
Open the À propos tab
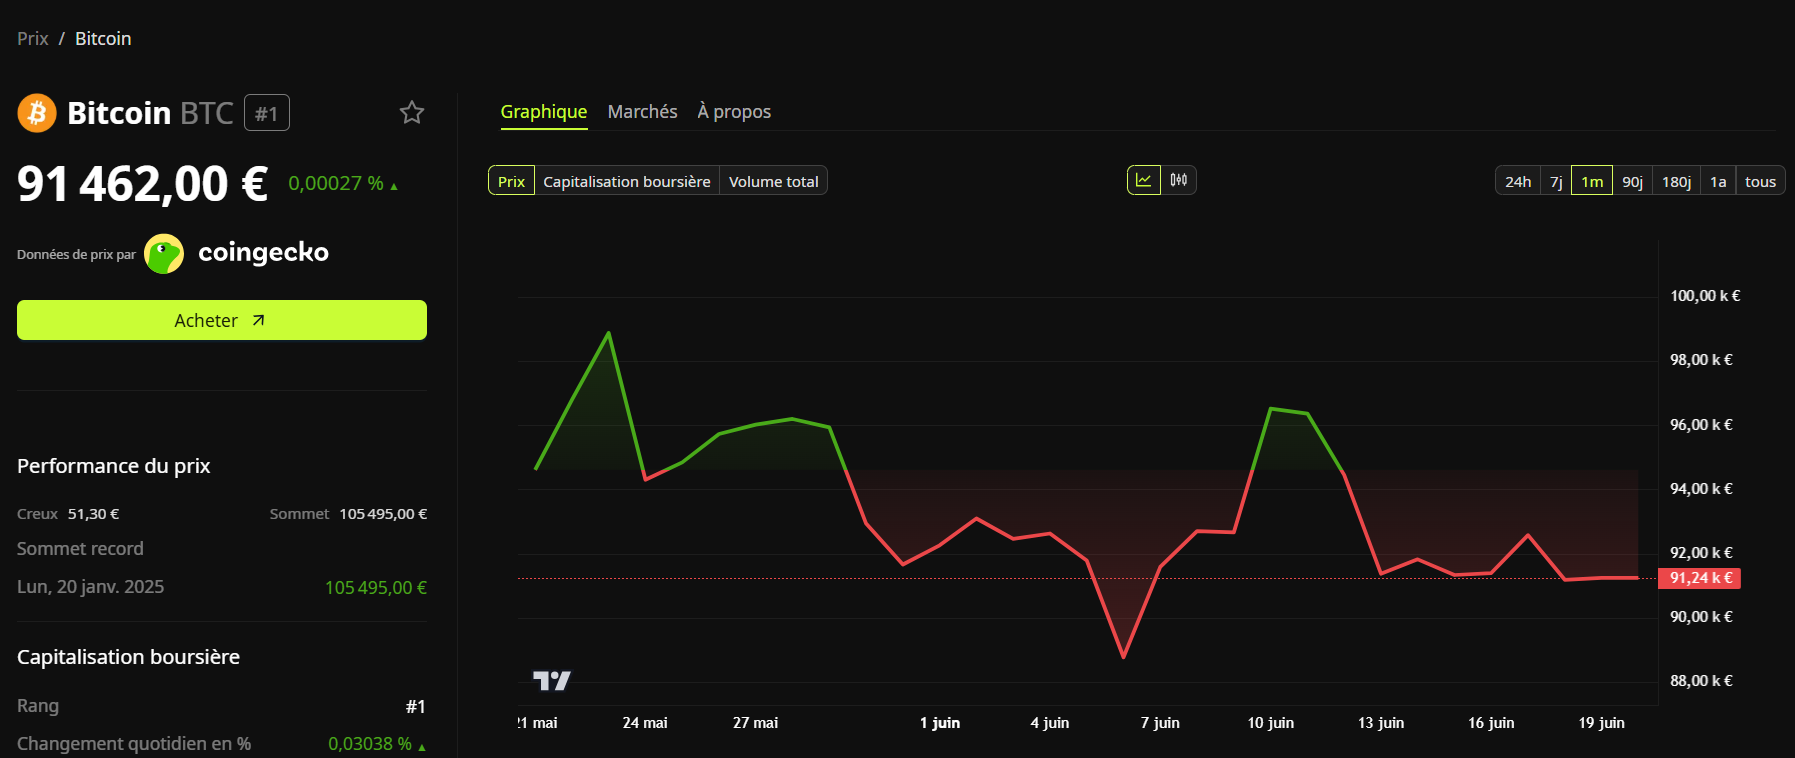click(x=734, y=112)
